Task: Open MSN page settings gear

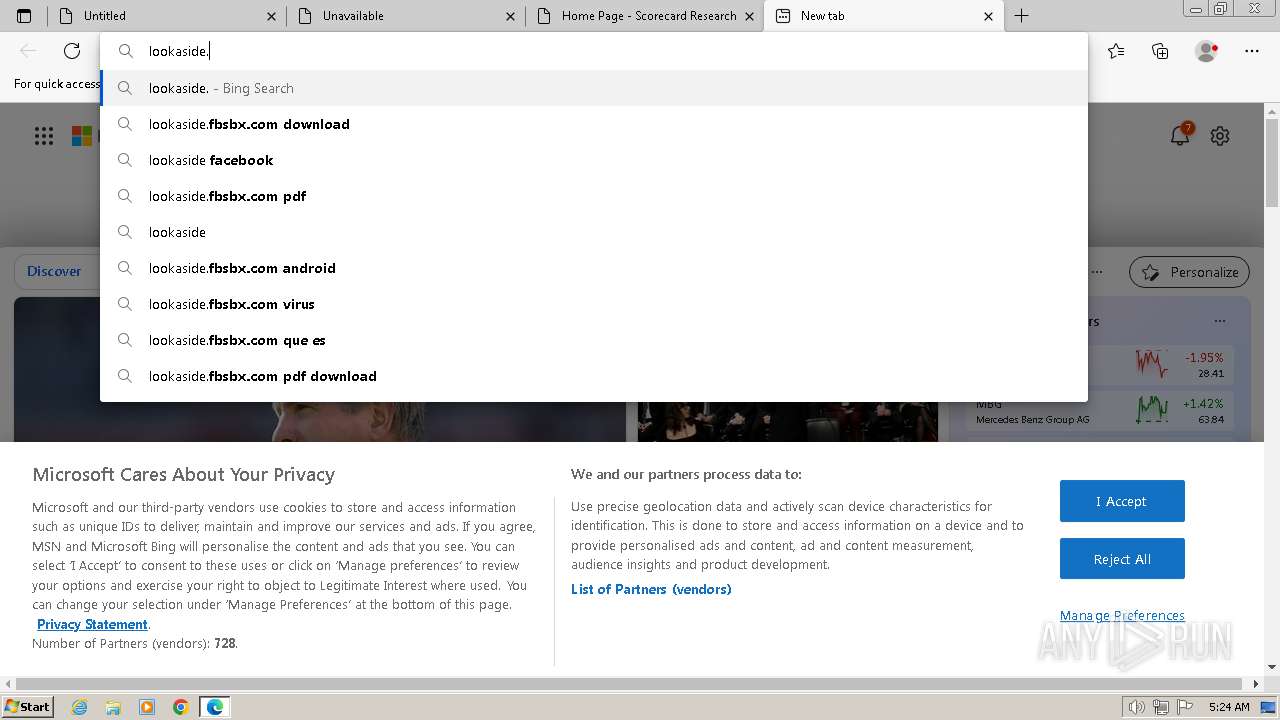Action: coord(1220,136)
